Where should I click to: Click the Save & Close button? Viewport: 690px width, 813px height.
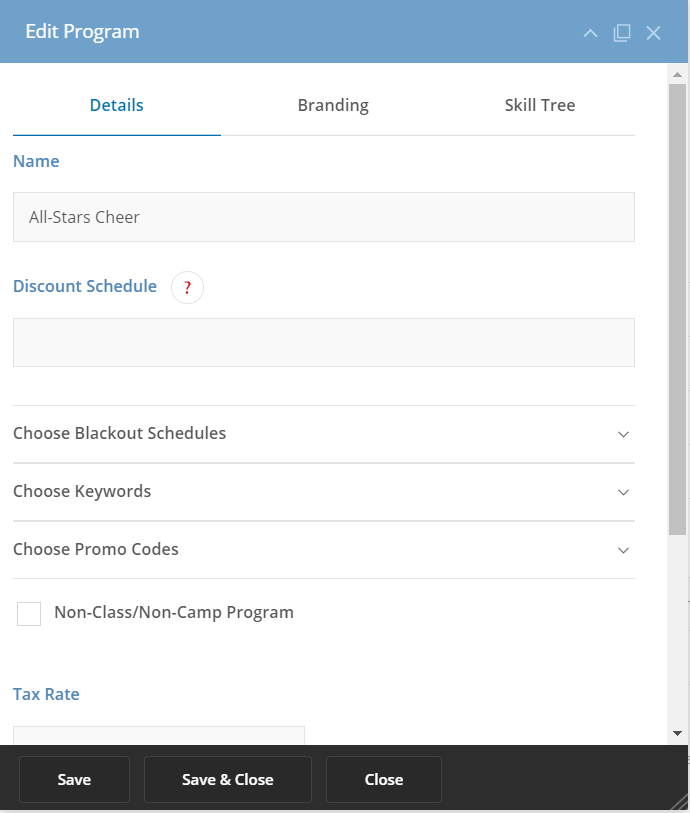[x=228, y=779]
